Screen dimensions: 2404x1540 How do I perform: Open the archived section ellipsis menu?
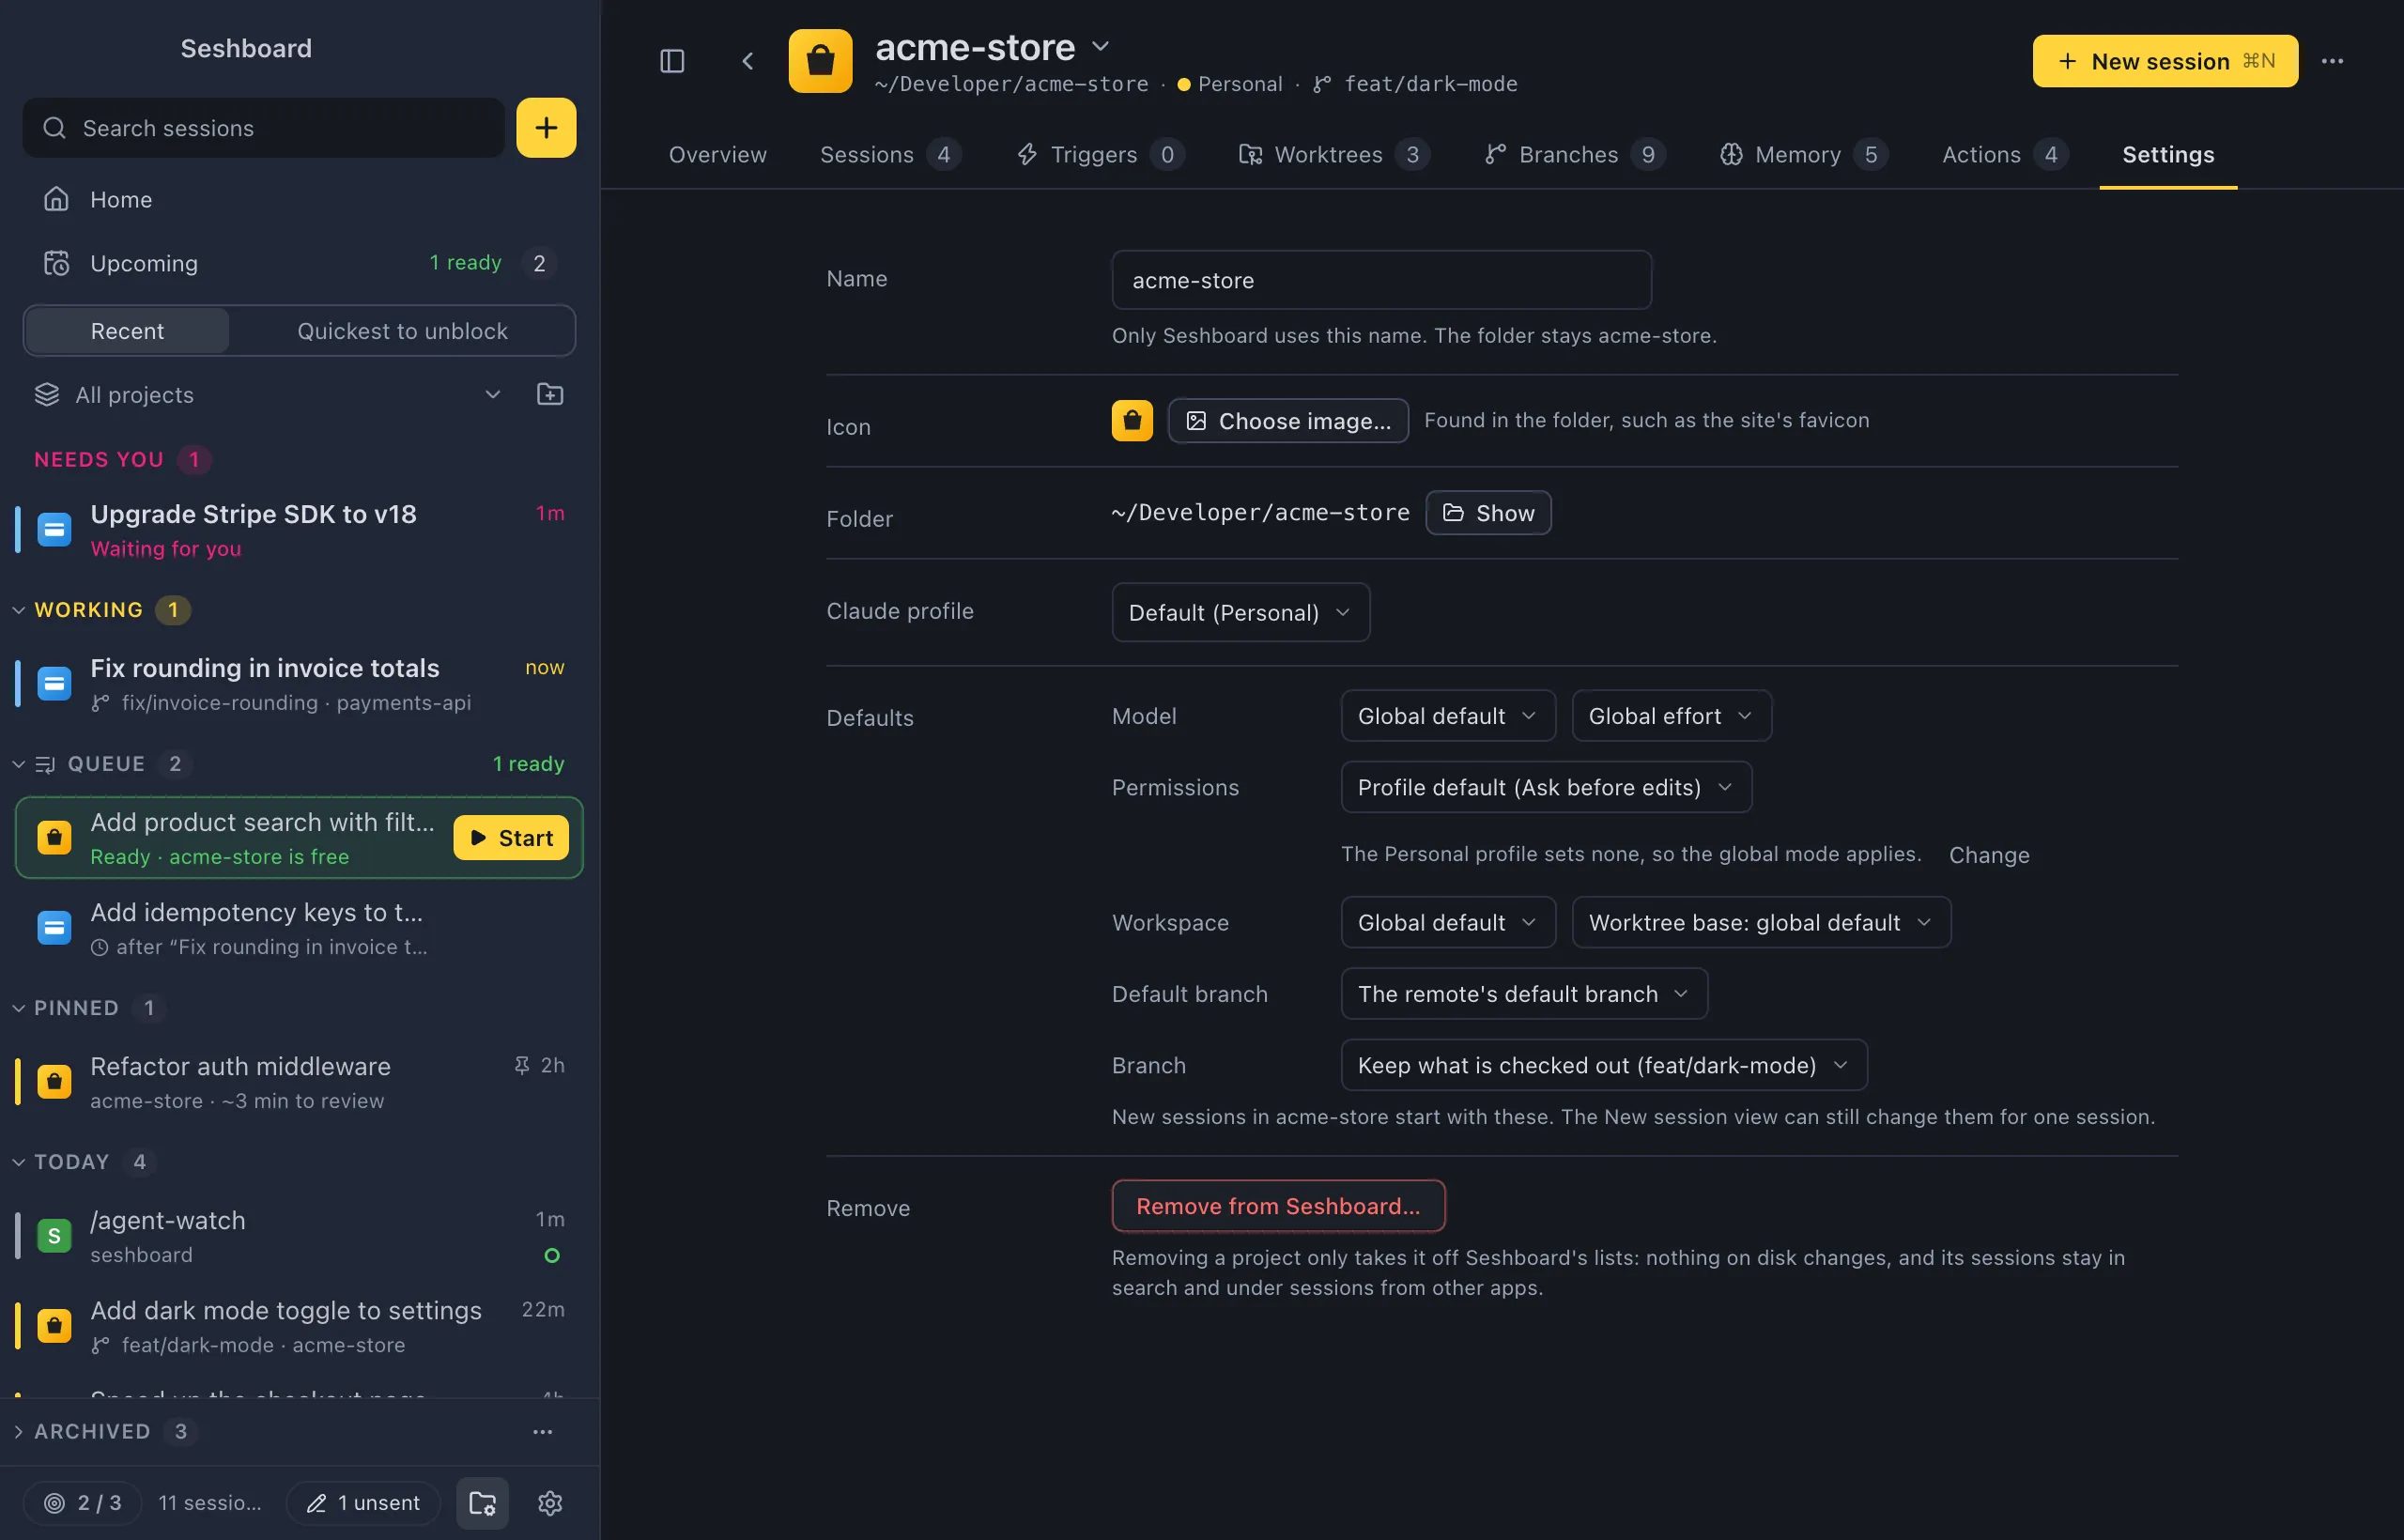pyautogui.click(x=542, y=1431)
